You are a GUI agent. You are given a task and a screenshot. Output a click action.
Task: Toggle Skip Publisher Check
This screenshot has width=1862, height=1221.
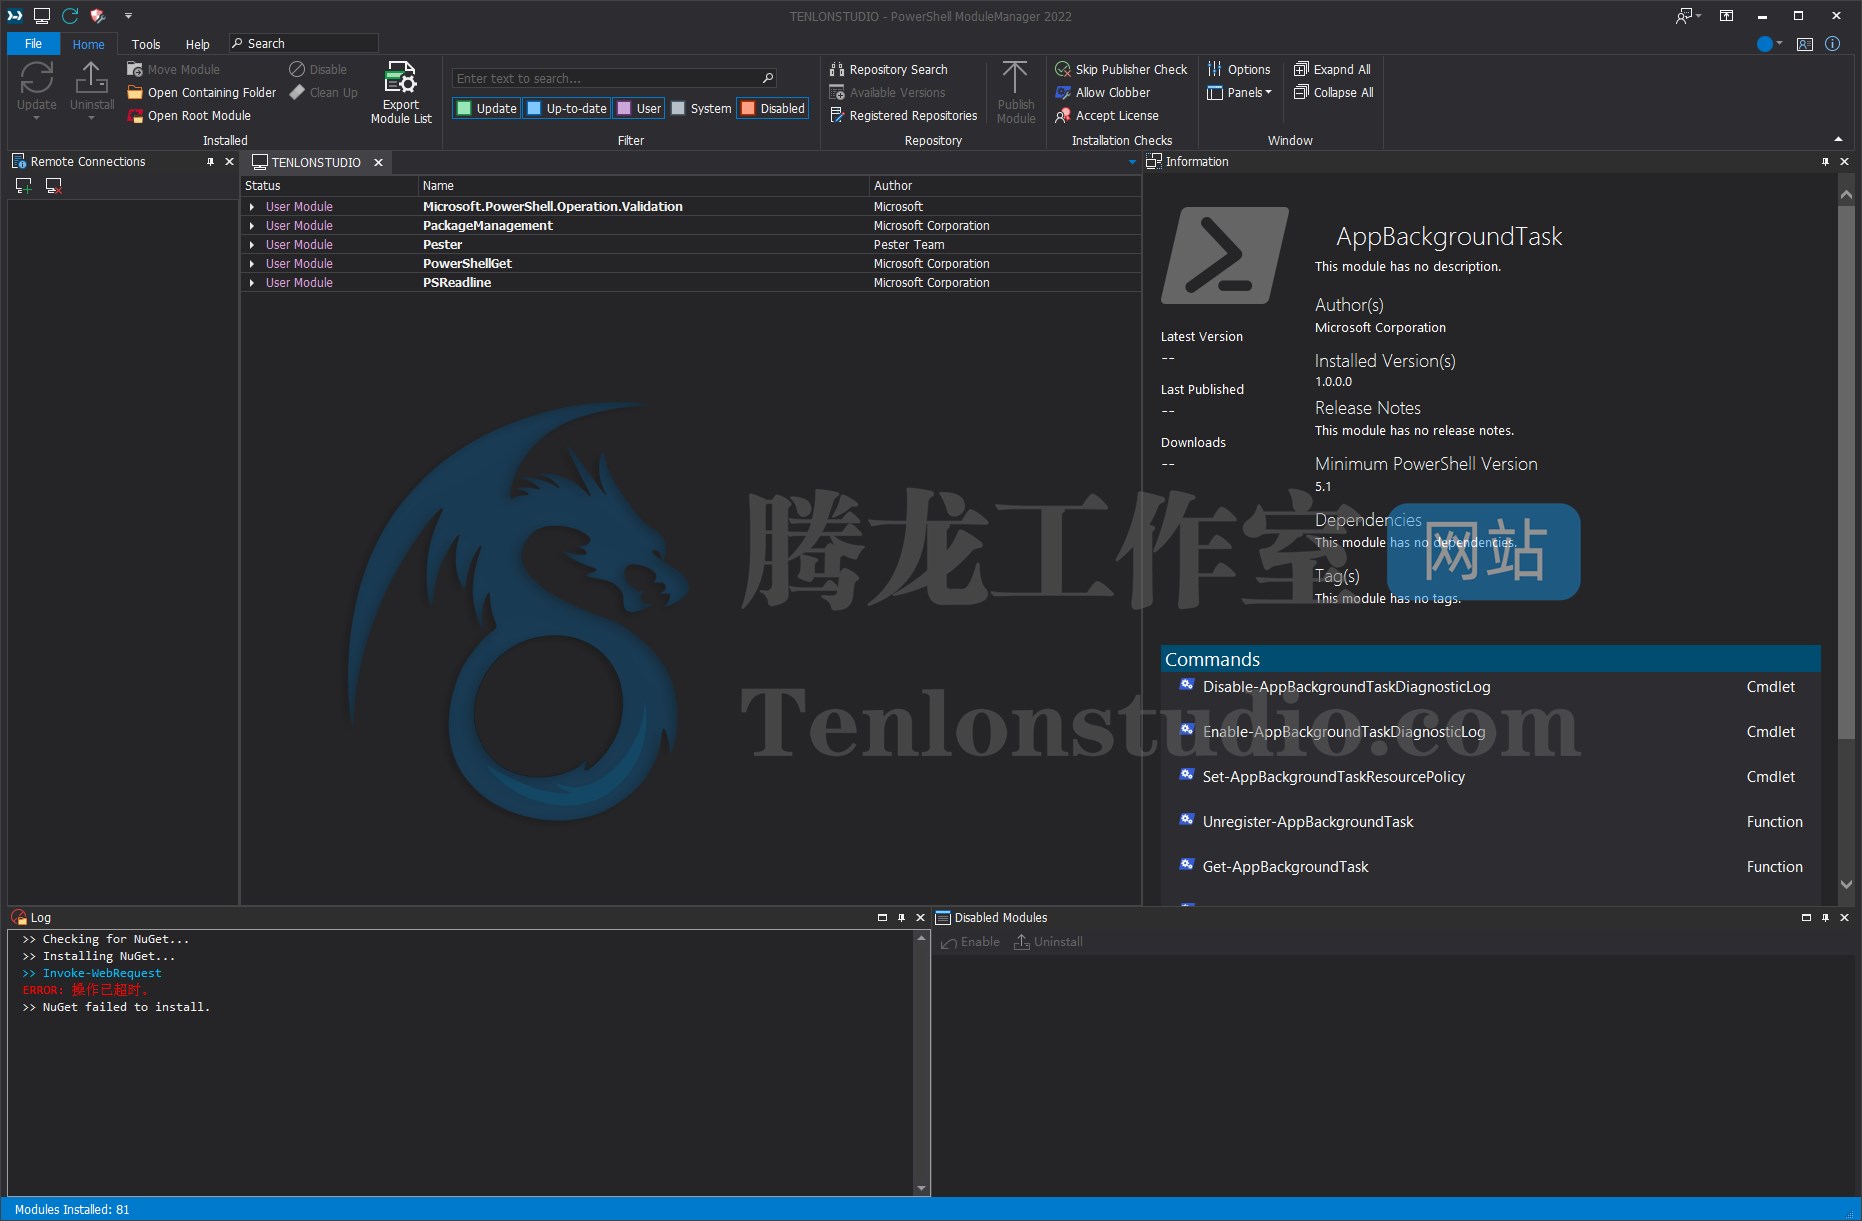1121,69
